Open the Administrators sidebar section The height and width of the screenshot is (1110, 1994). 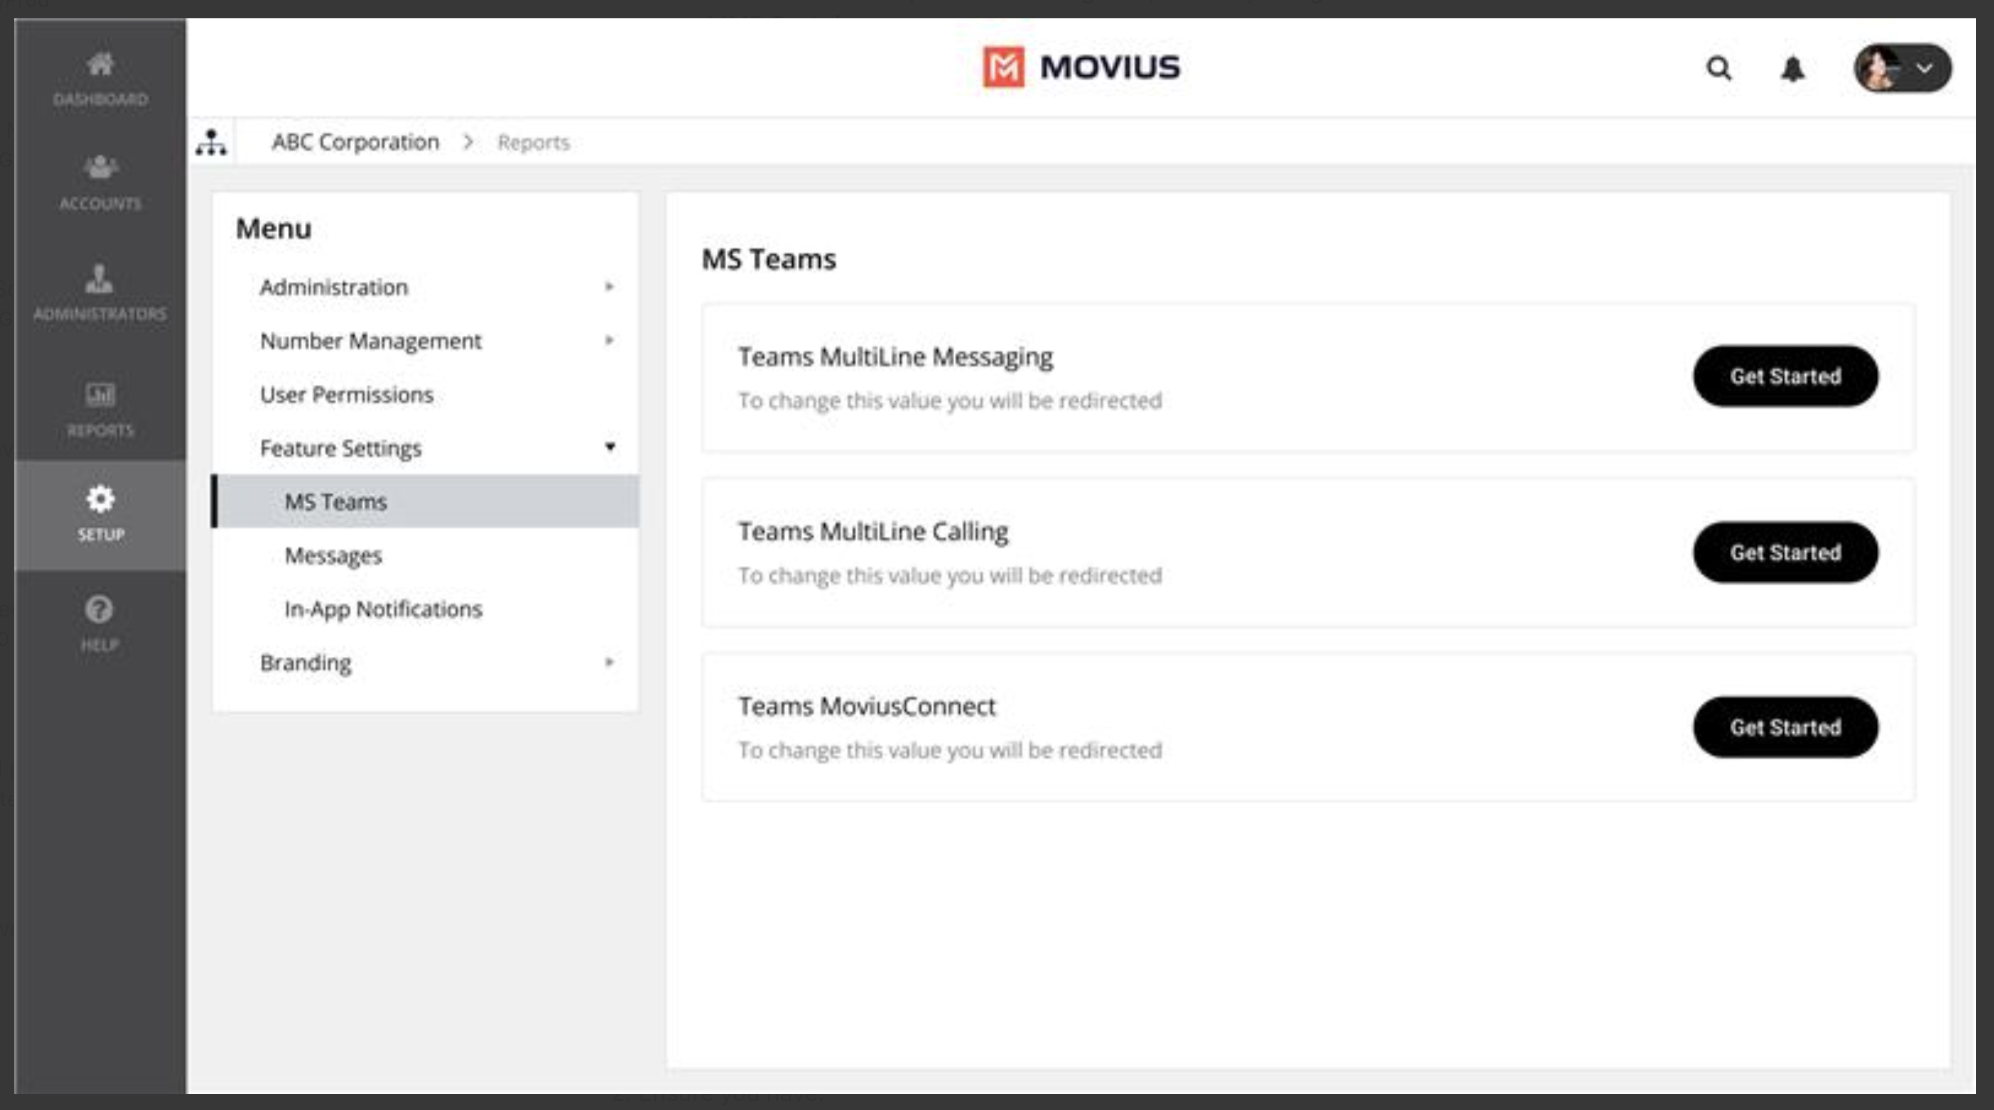coord(100,291)
